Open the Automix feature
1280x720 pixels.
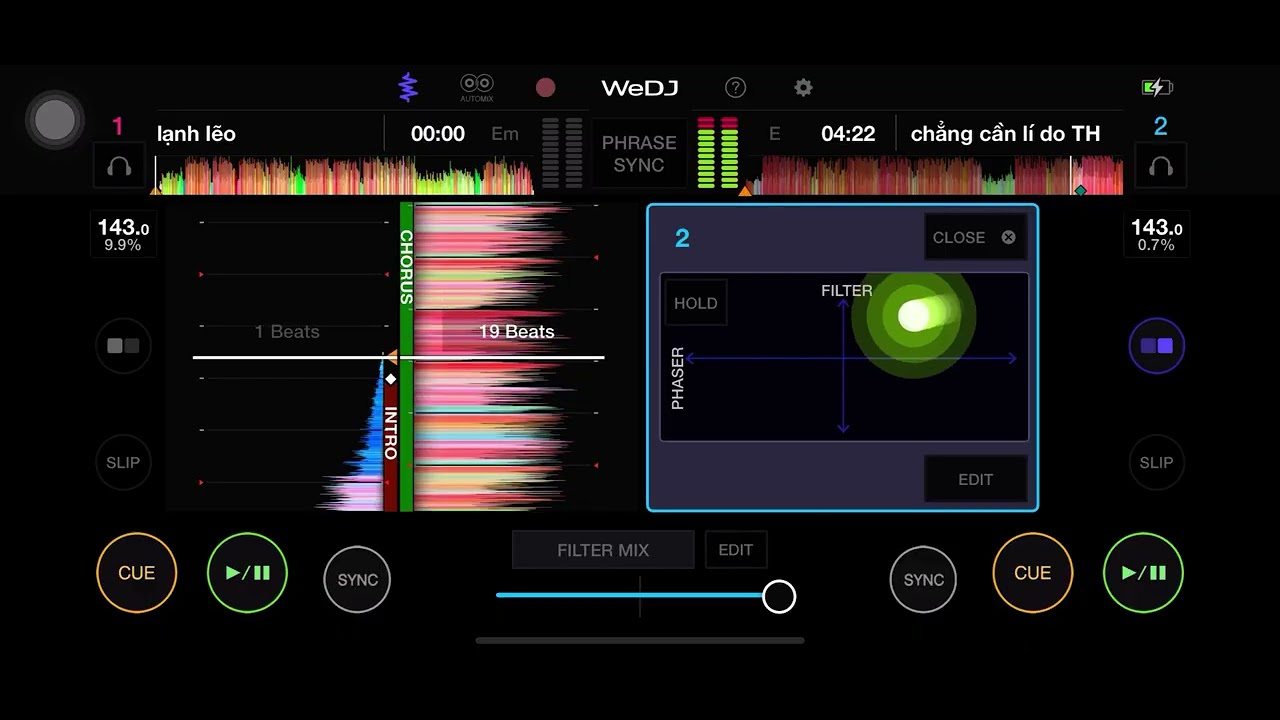point(477,88)
